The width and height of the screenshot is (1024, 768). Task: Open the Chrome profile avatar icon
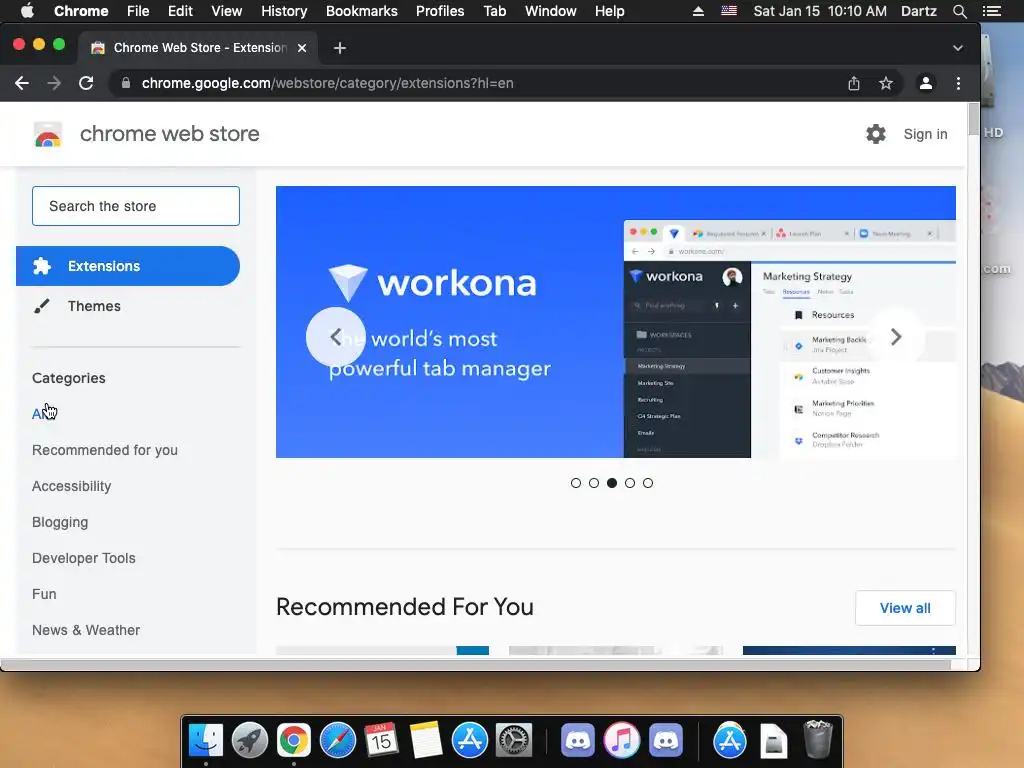[x=925, y=83]
